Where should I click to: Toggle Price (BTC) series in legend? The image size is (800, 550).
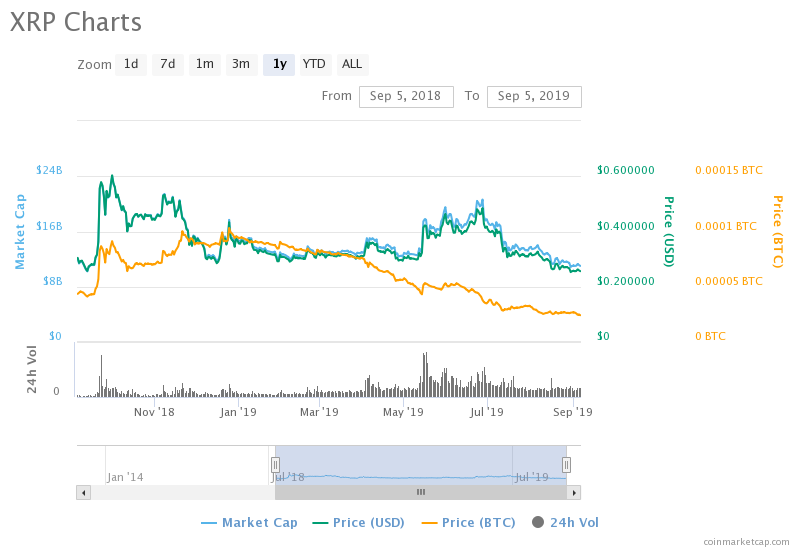tap(468, 523)
